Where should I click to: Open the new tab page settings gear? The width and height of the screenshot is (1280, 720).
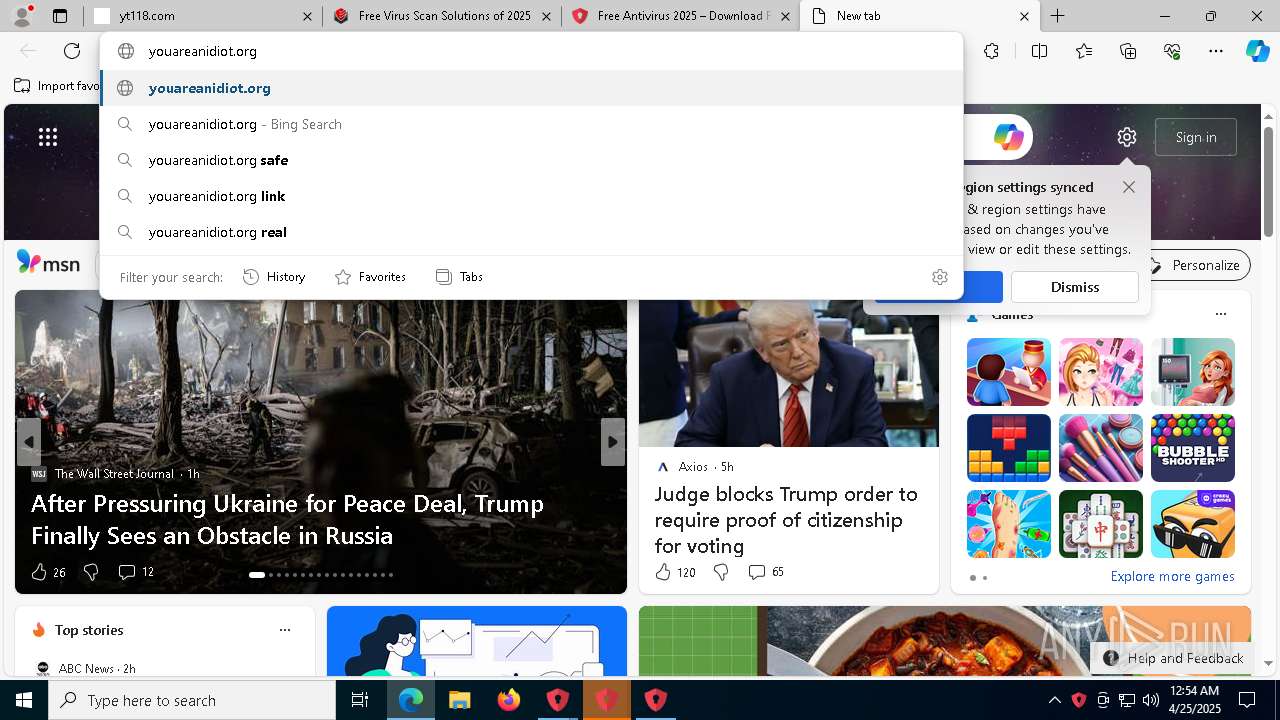pyautogui.click(x=1127, y=137)
